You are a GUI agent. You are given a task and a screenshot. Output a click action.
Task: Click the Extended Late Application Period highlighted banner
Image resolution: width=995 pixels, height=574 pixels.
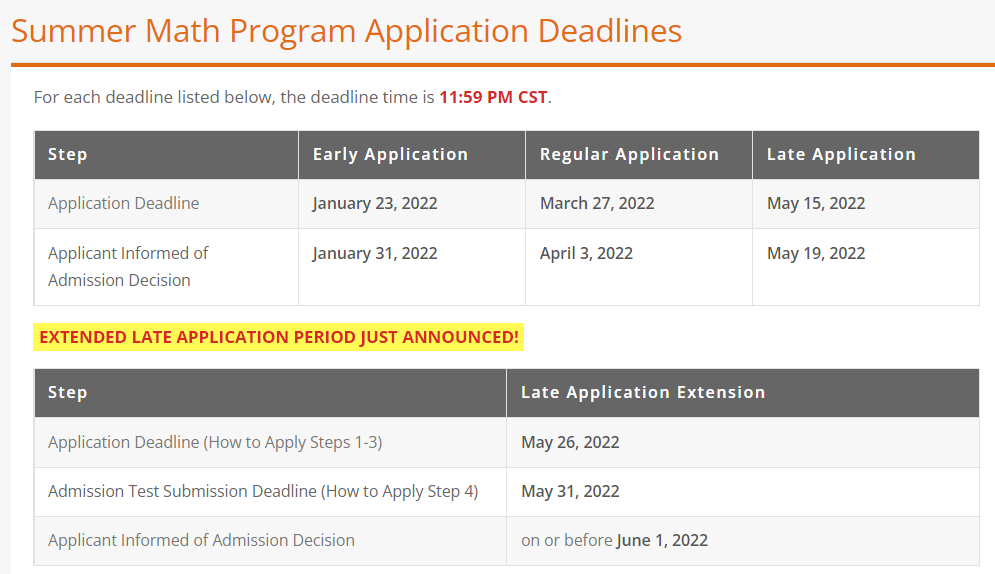click(279, 337)
